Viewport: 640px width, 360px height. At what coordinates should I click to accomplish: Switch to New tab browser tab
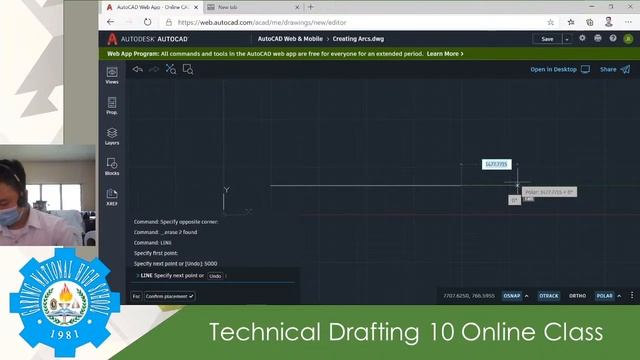(253, 7)
